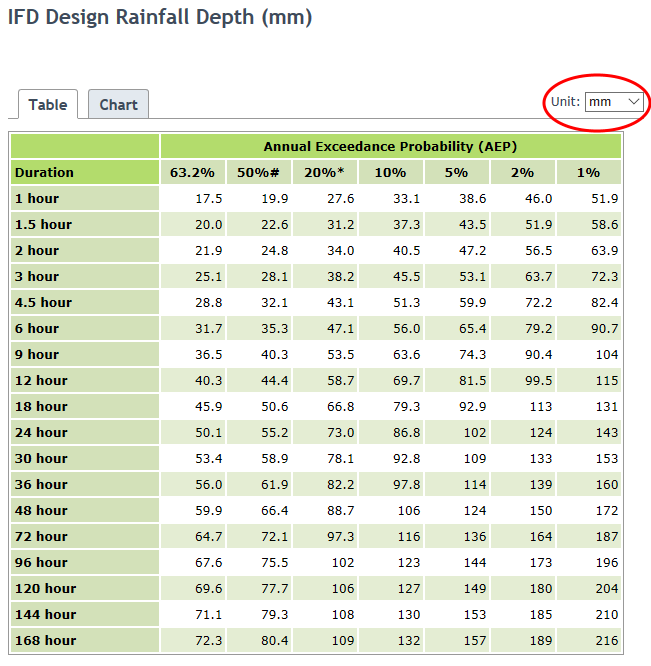Click the 50%# AEP column header

(x=258, y=172)
